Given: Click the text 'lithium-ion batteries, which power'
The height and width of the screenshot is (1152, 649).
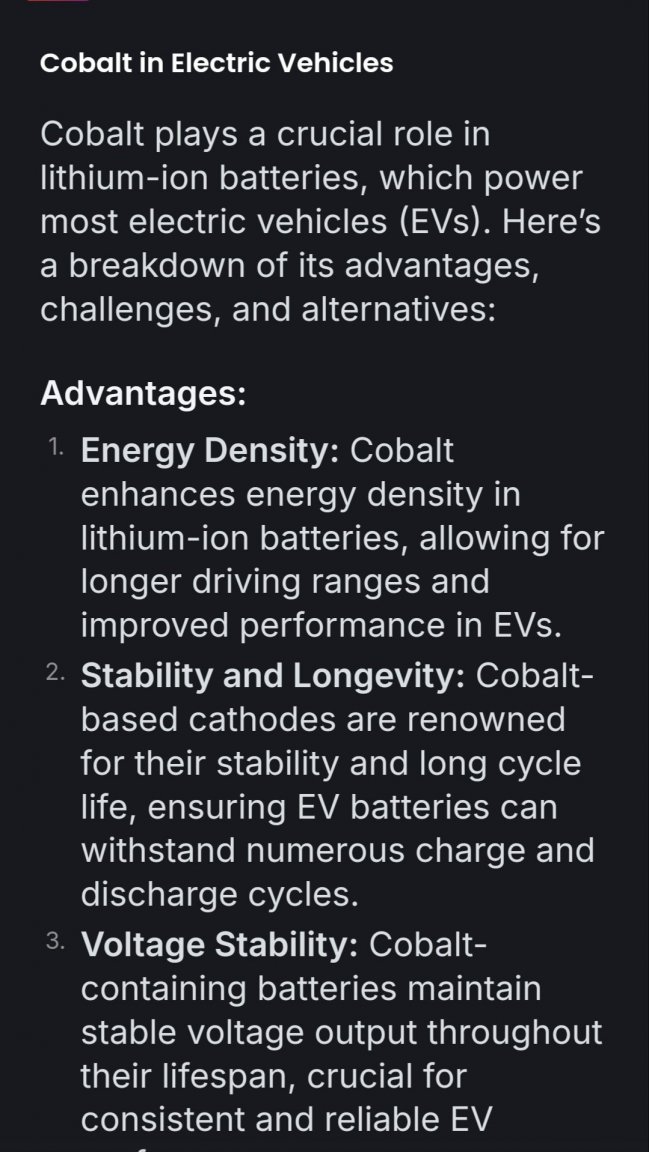Looking at the screenshot, I should pos(311,179).
